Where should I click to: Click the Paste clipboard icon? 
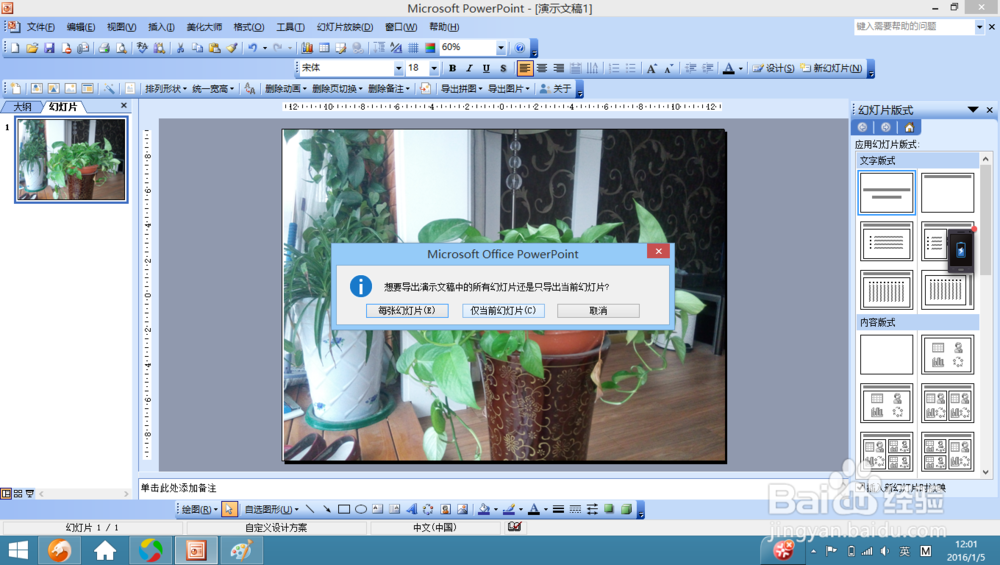click(215, 48)
